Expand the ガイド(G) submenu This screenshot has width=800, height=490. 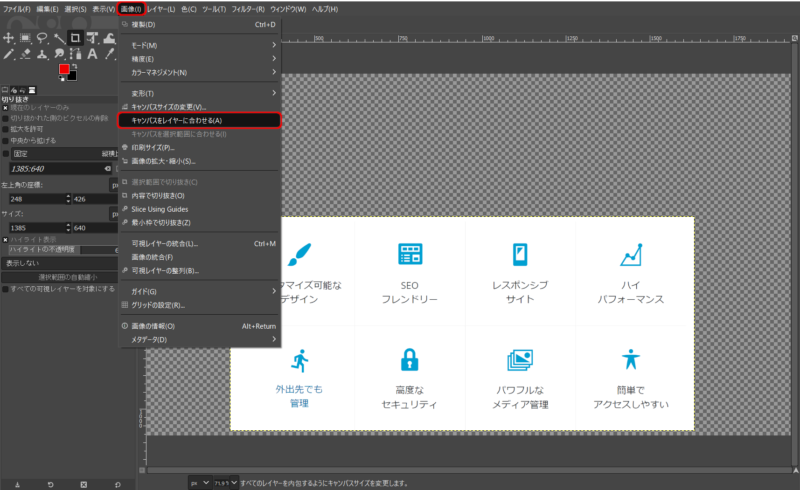coord(199,291)
